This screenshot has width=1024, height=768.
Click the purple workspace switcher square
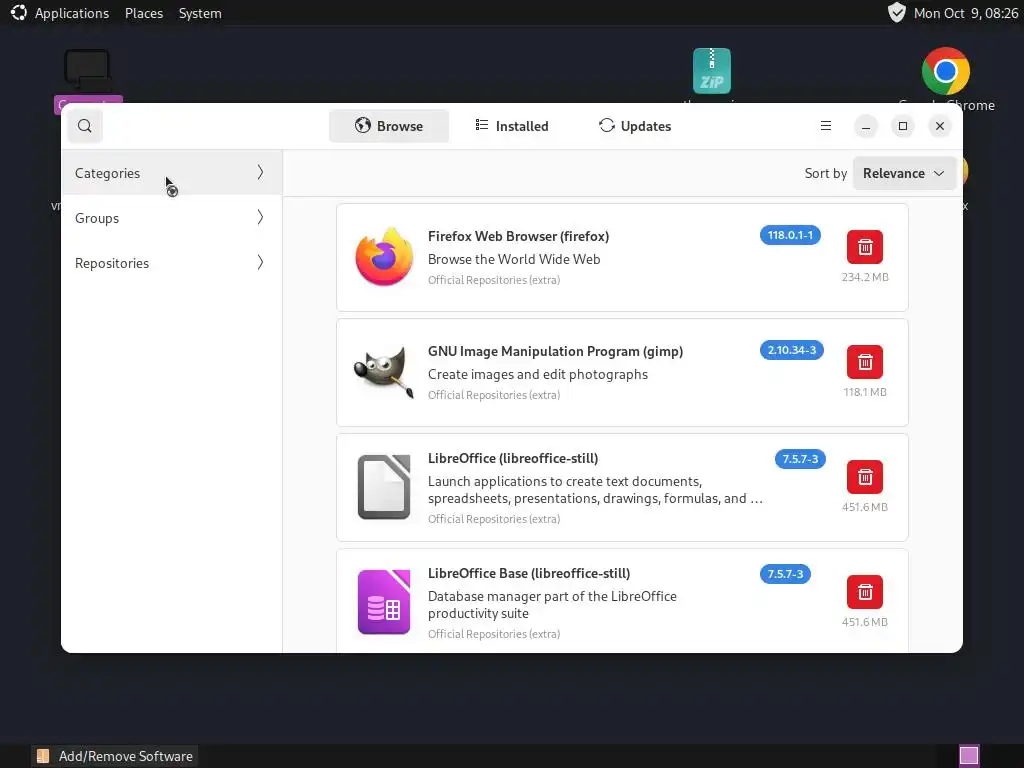coord(969,756)
